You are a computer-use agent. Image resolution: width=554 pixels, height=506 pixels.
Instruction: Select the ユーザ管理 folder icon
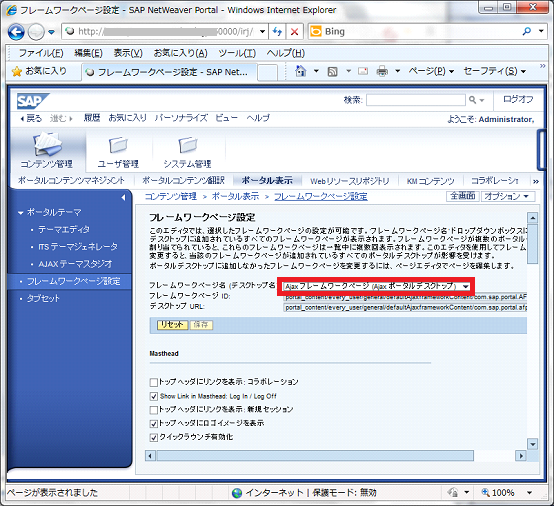pyautogui.click(x=118, y=145)
